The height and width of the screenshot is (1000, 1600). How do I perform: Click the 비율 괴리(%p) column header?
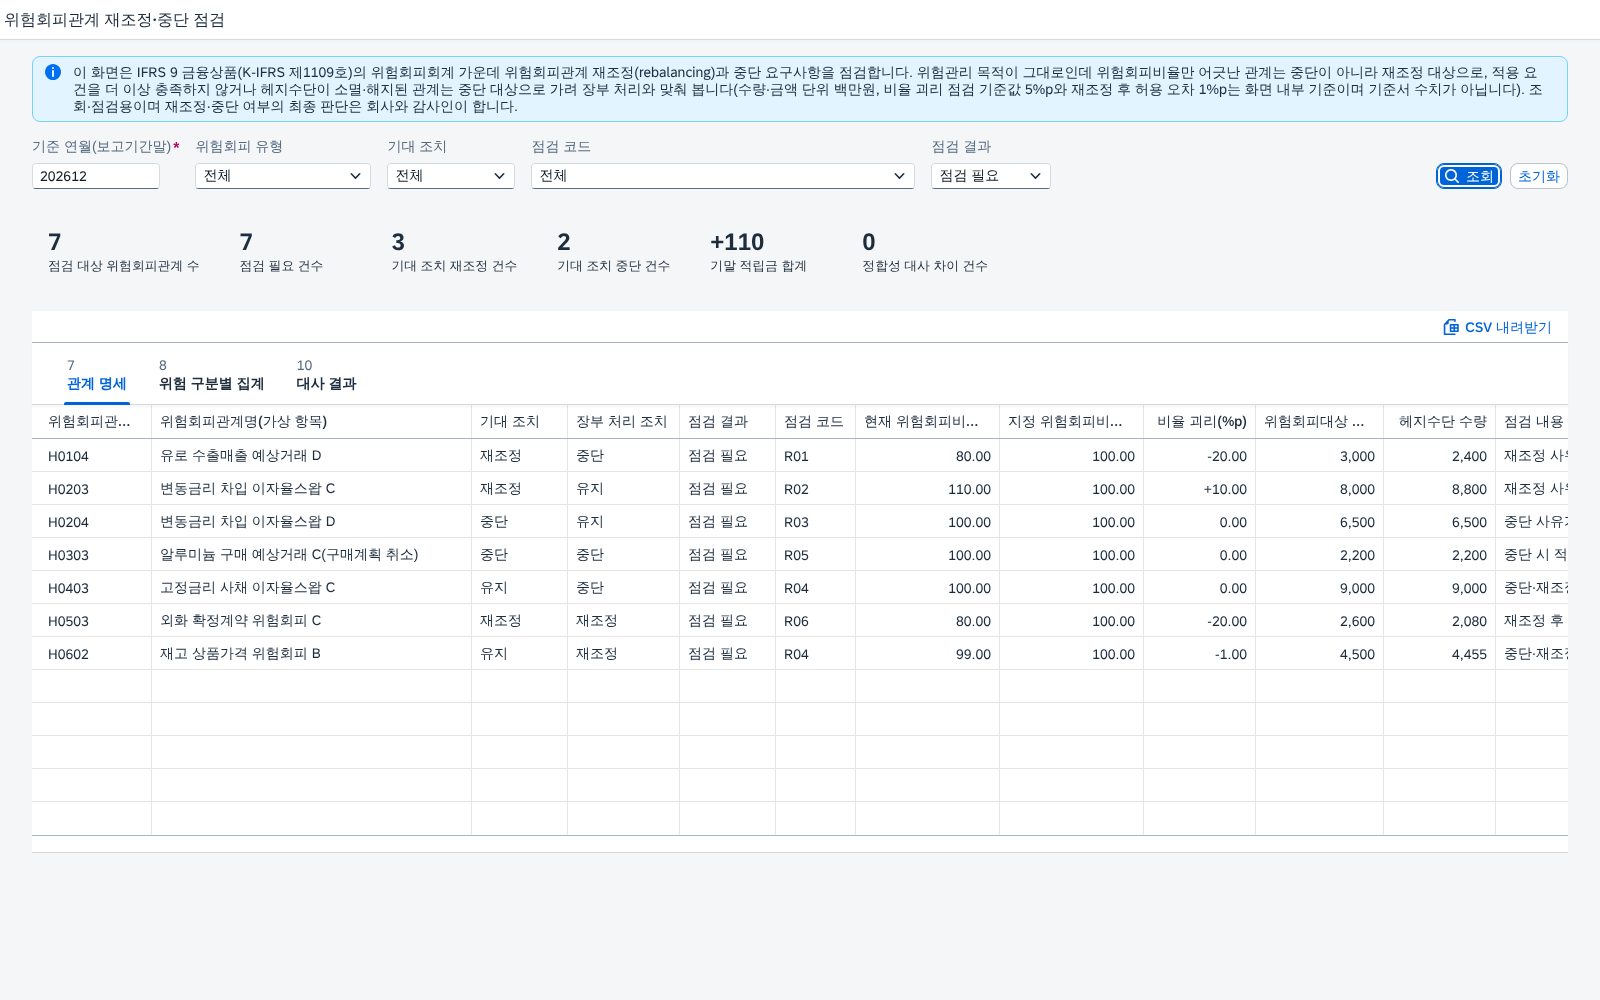[x=1199, y=422]
